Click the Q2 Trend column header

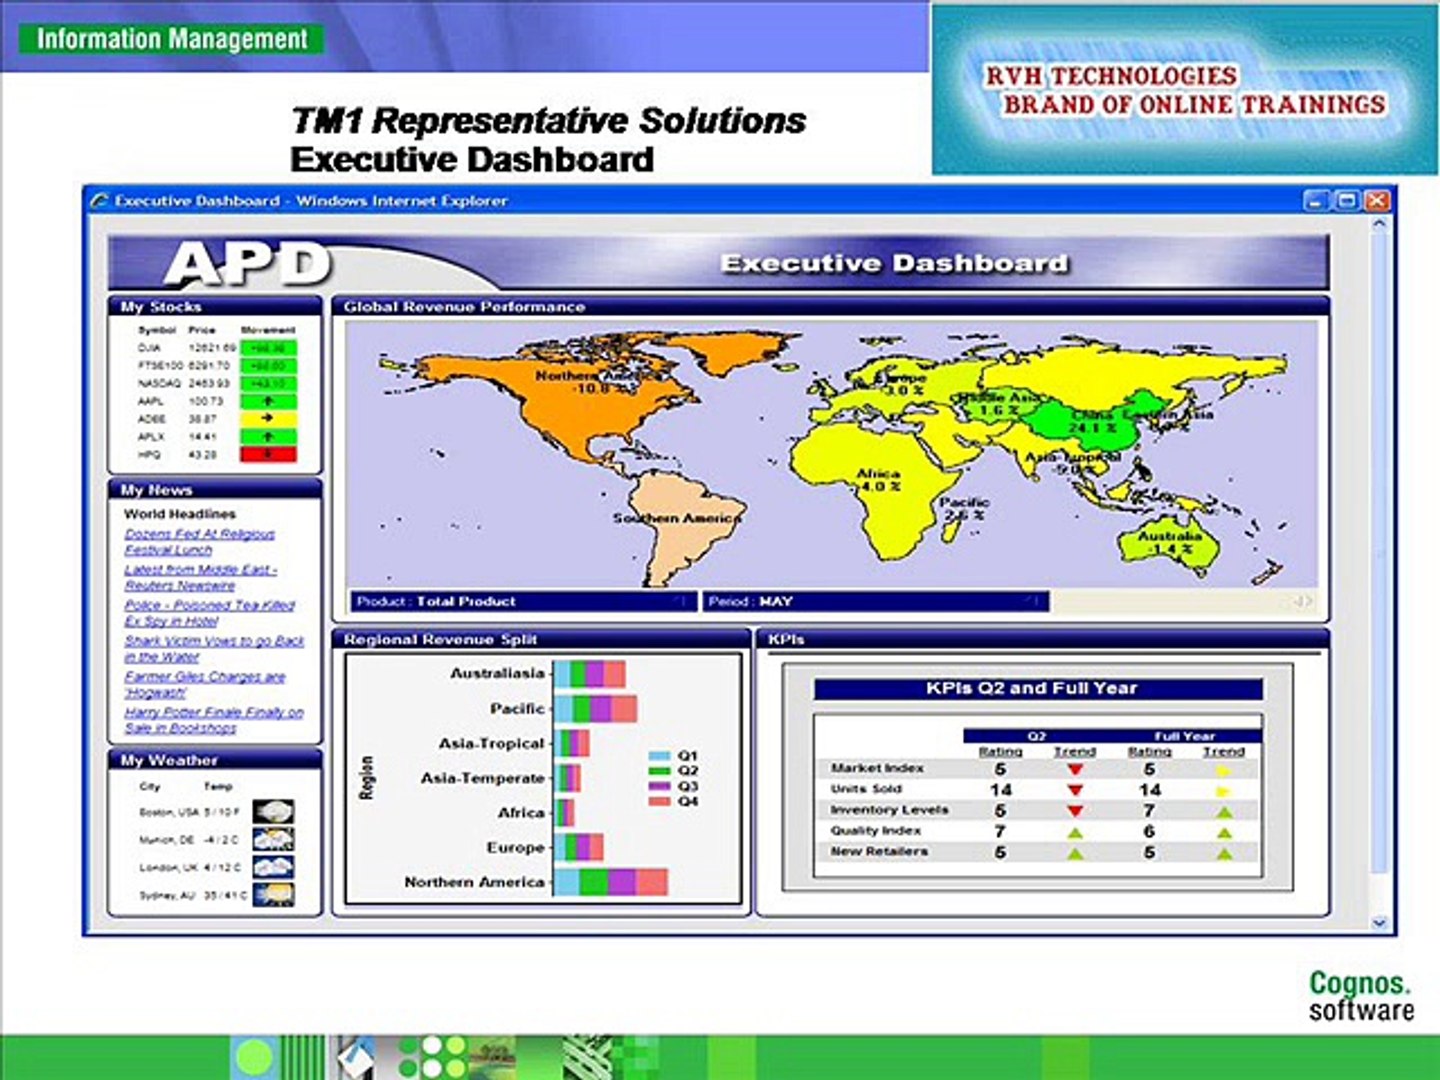coord(1075,751)
